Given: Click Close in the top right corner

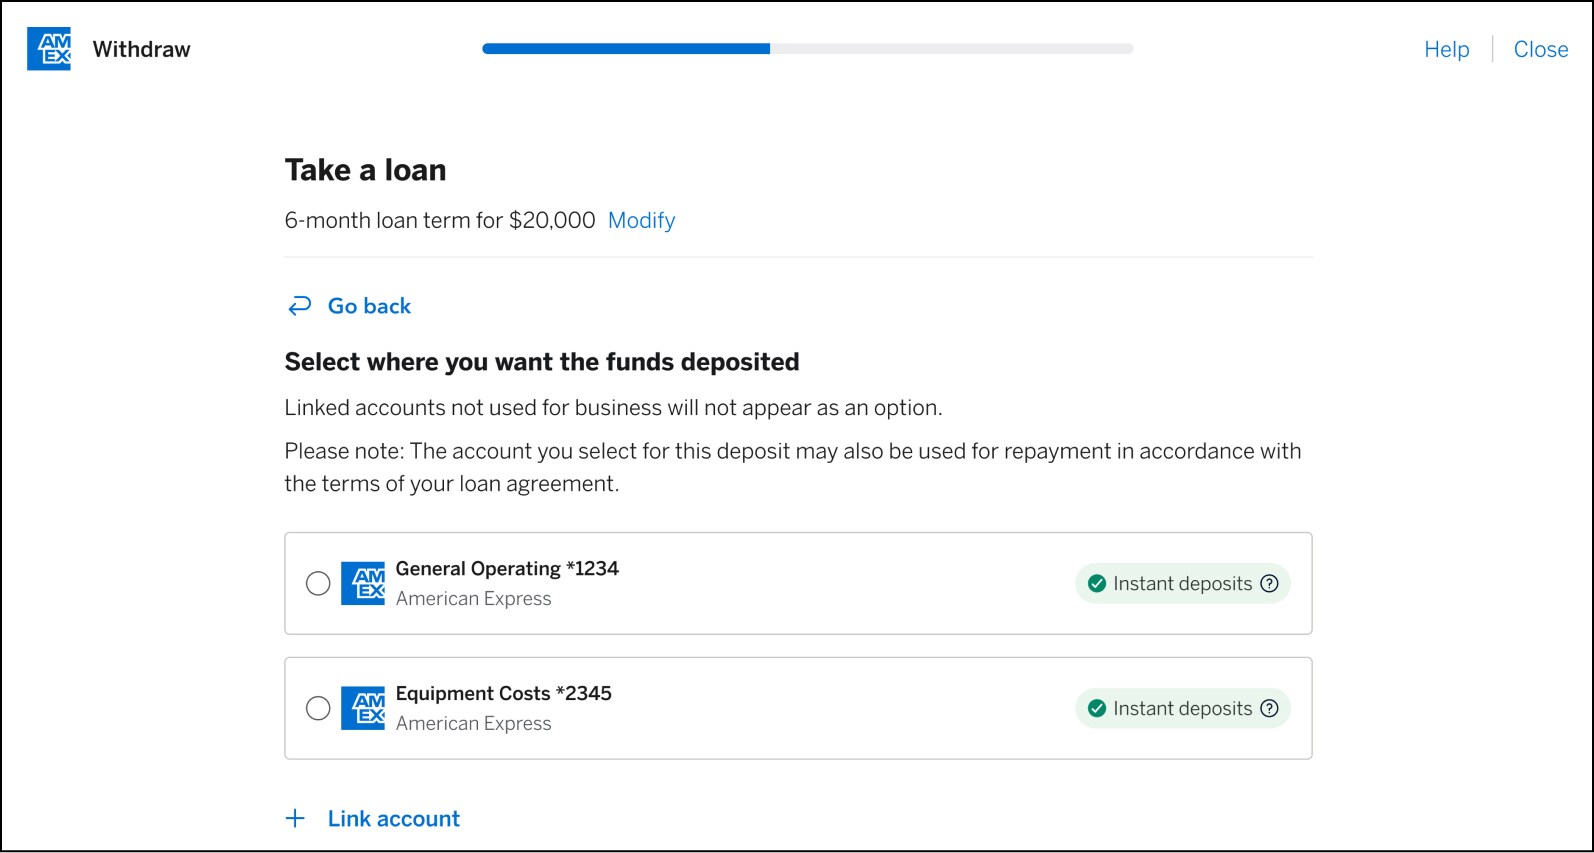Looking at the screenshot, I should point(1540,48).
